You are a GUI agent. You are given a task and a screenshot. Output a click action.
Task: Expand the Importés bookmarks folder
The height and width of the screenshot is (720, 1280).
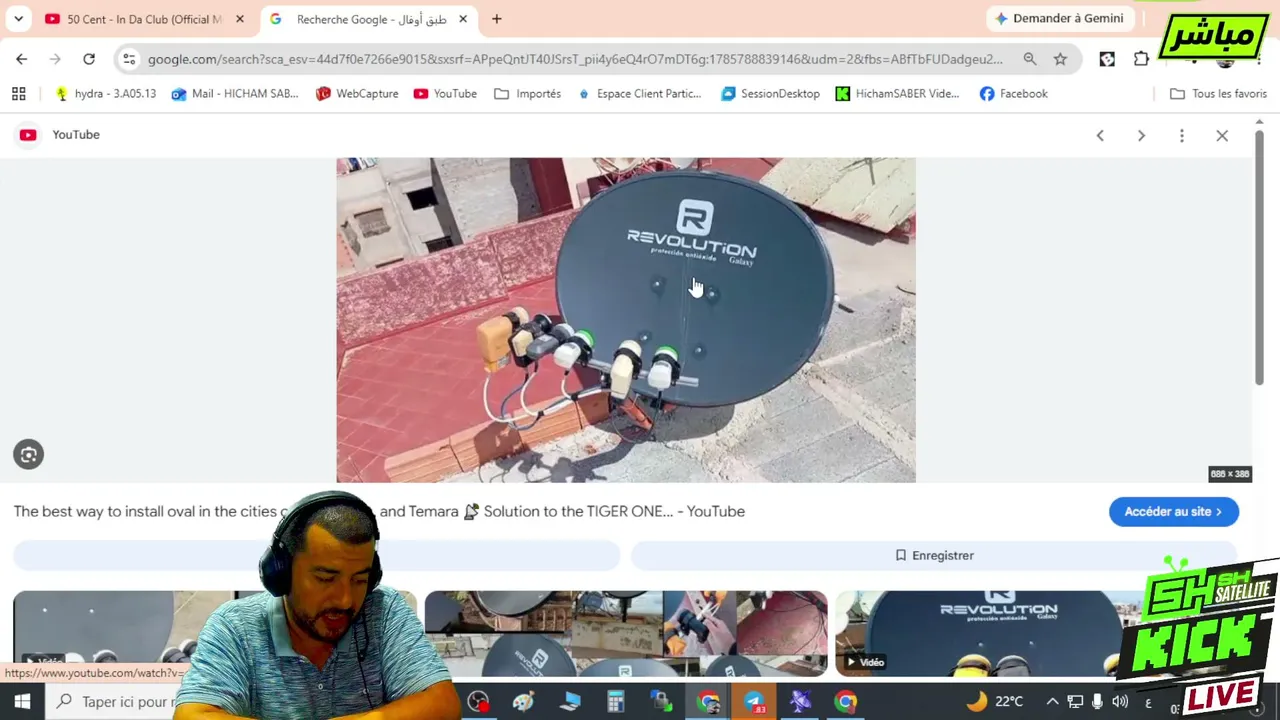pos(527,94)
